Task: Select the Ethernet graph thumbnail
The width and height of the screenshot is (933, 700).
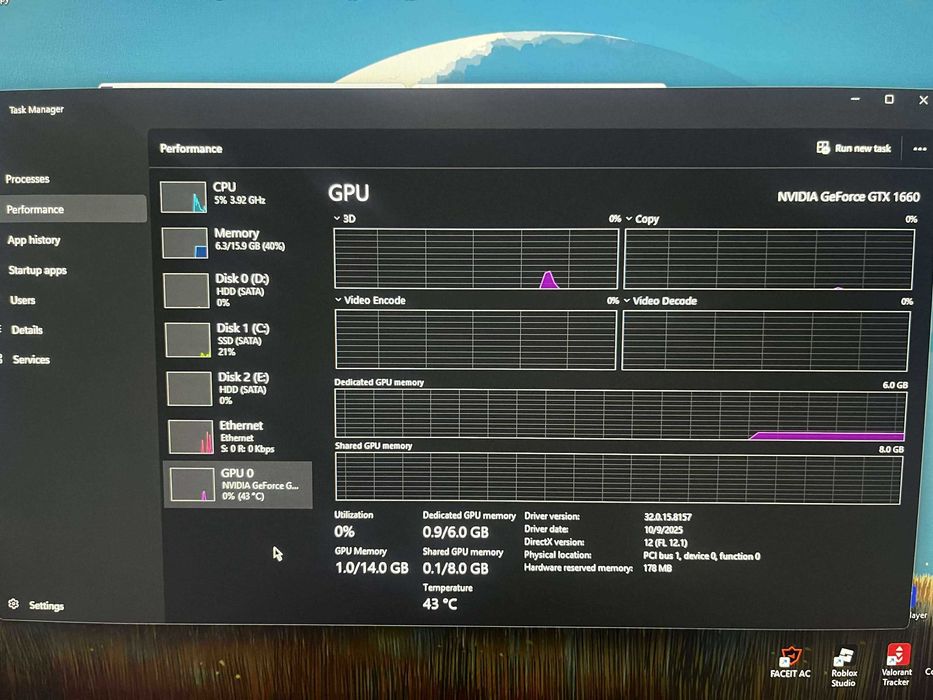Action: [190, 436]
